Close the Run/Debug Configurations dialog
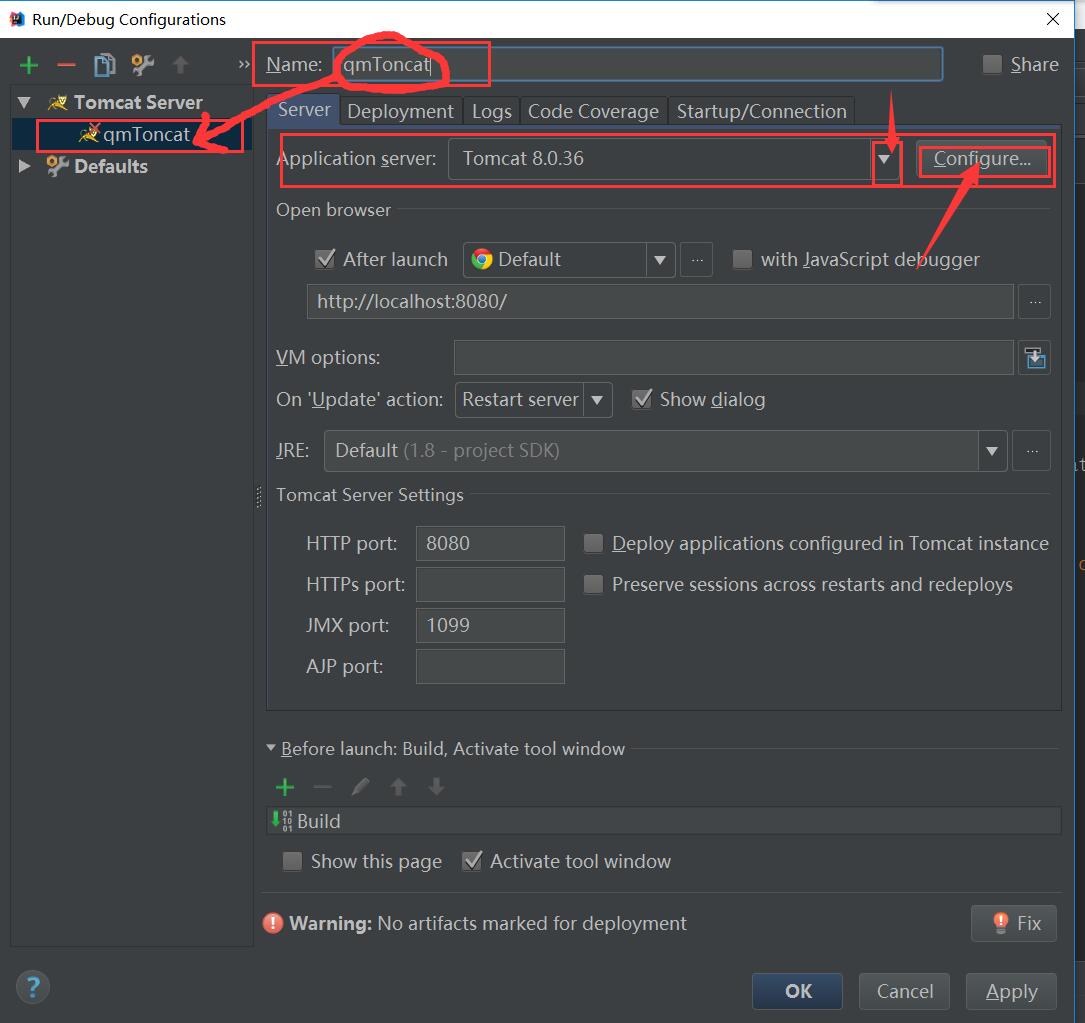The image size is (1085, 1023). [1052, 19]
